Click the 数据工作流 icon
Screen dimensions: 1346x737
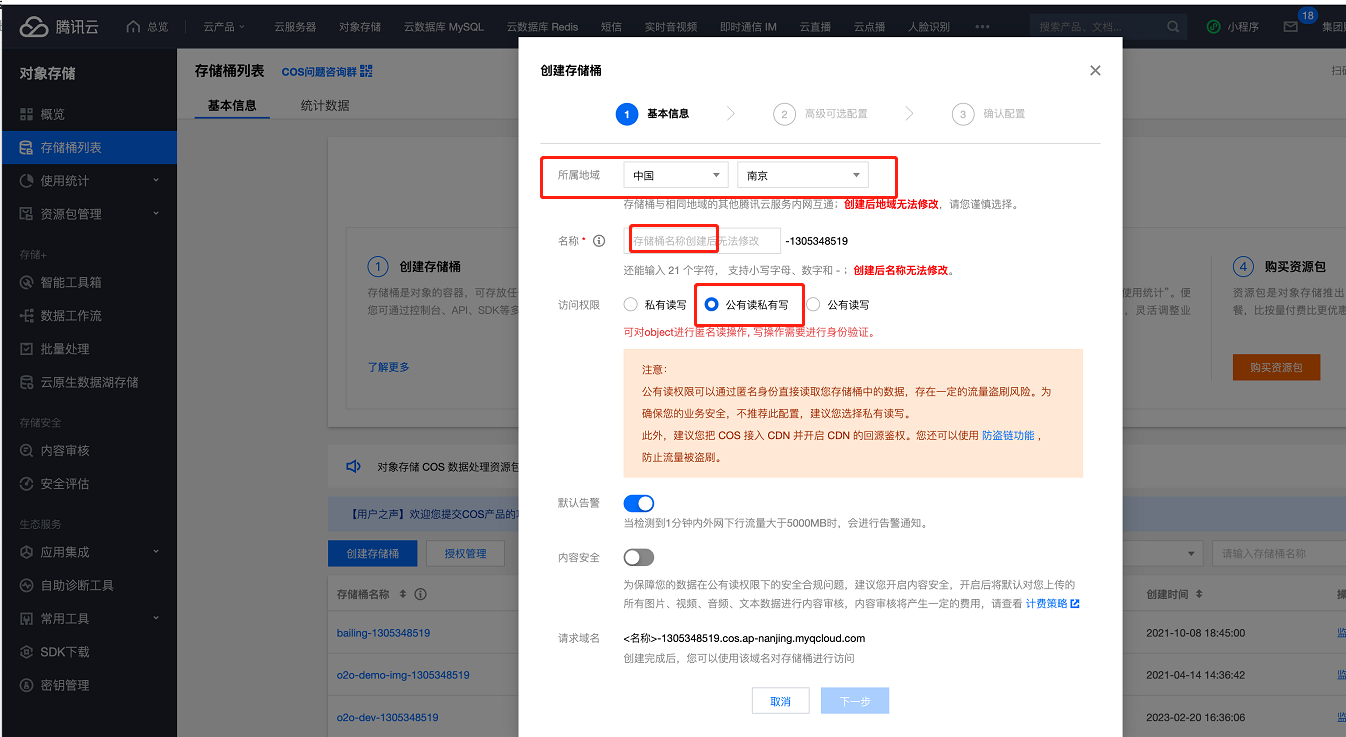coord(27,315)
